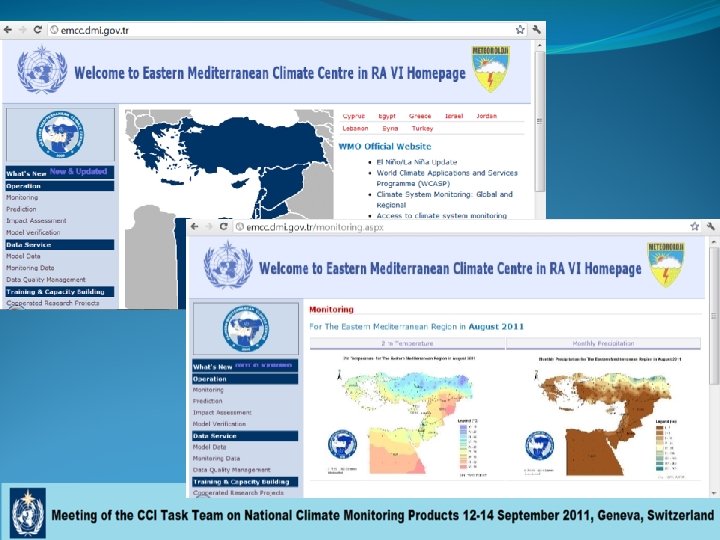Open World Climate Applications and Services Programme link
The width and height of the screenshot is (720, 540).
447,178
